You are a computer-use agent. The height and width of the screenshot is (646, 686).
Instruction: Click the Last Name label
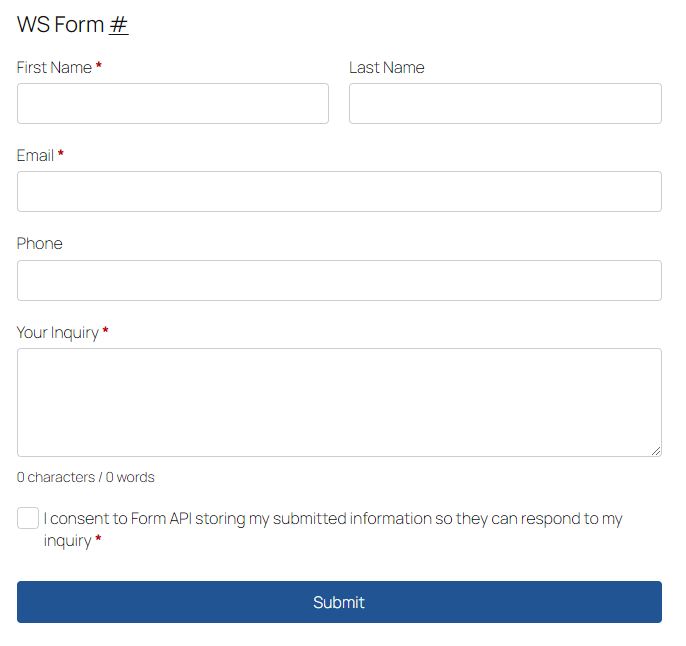tap(386, 68)
